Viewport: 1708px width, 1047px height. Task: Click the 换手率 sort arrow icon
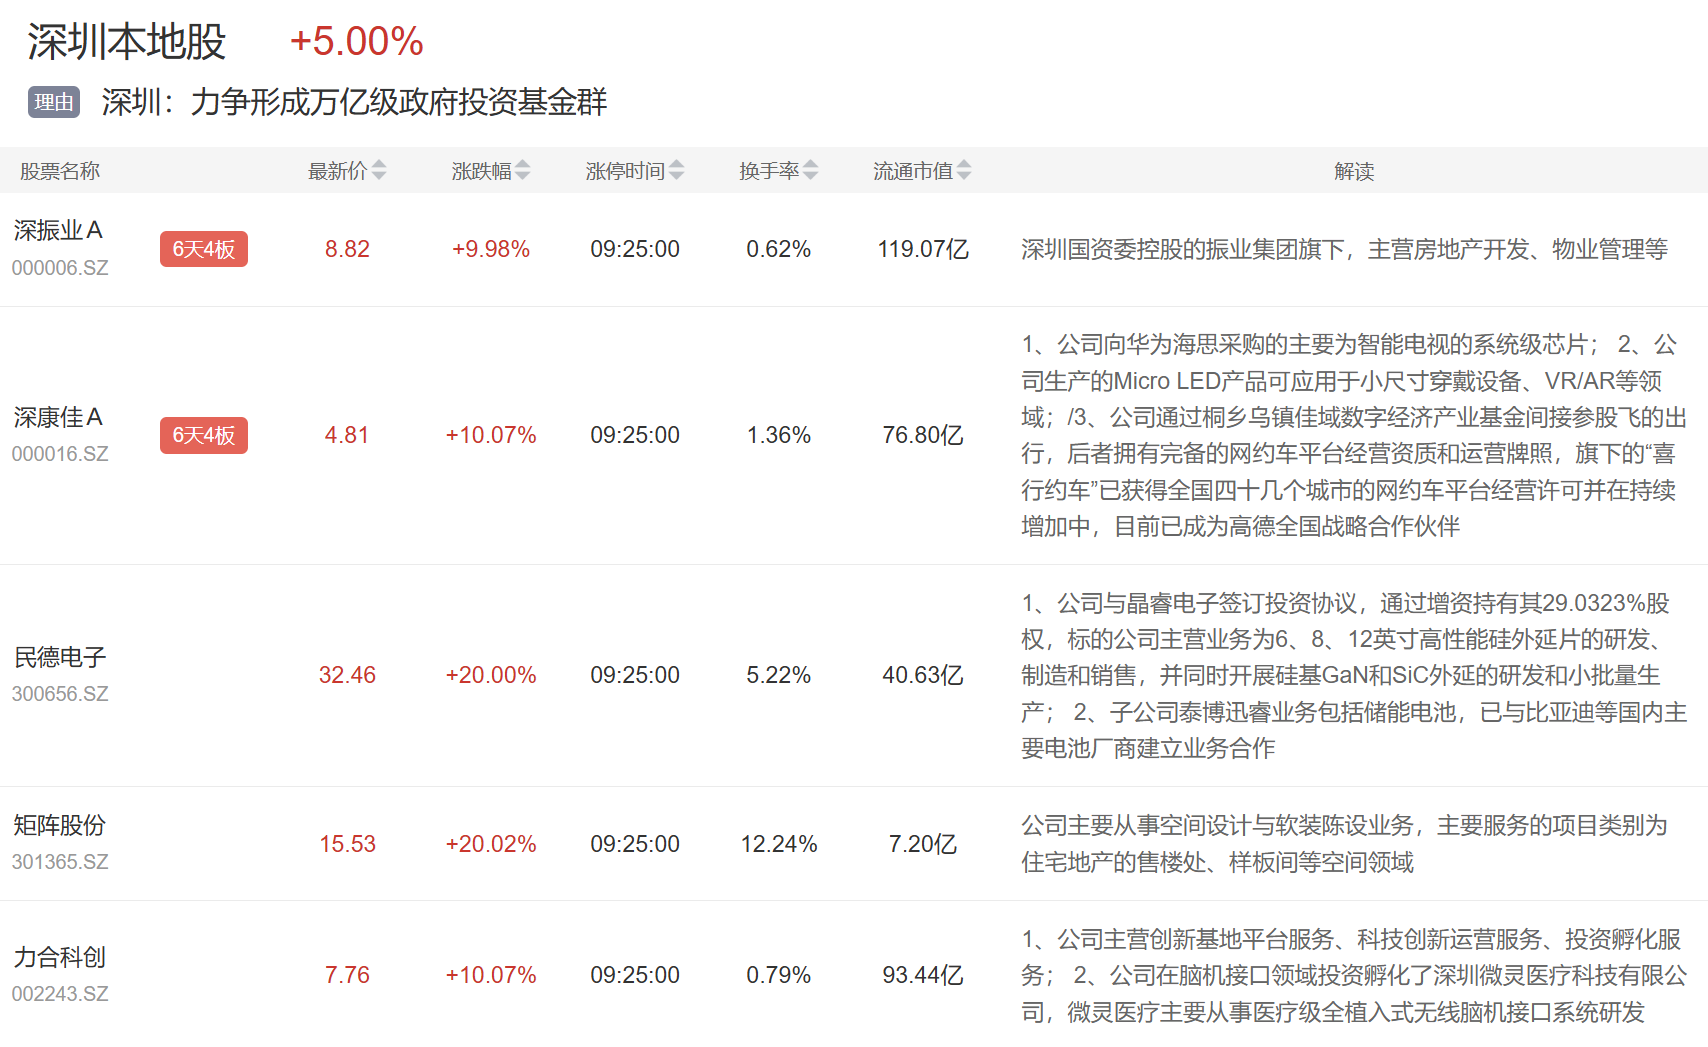[x=810, y=171]
